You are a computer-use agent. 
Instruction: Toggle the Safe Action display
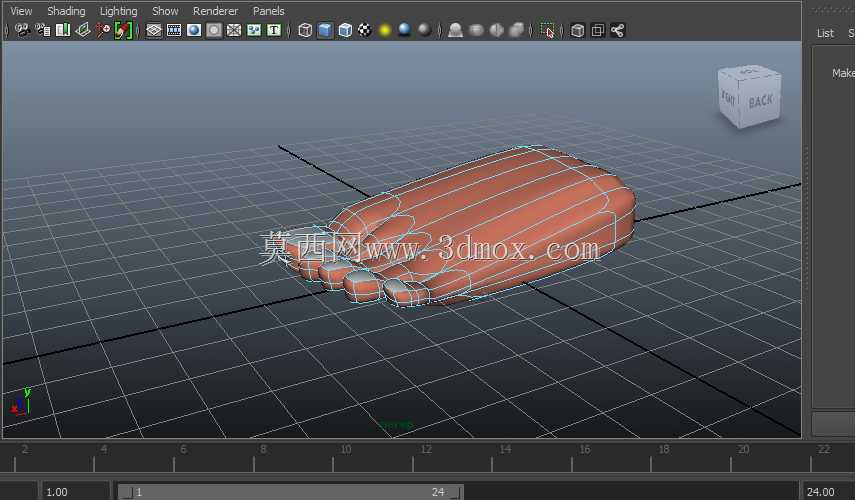pyautogui.click(x=254, y=30)
